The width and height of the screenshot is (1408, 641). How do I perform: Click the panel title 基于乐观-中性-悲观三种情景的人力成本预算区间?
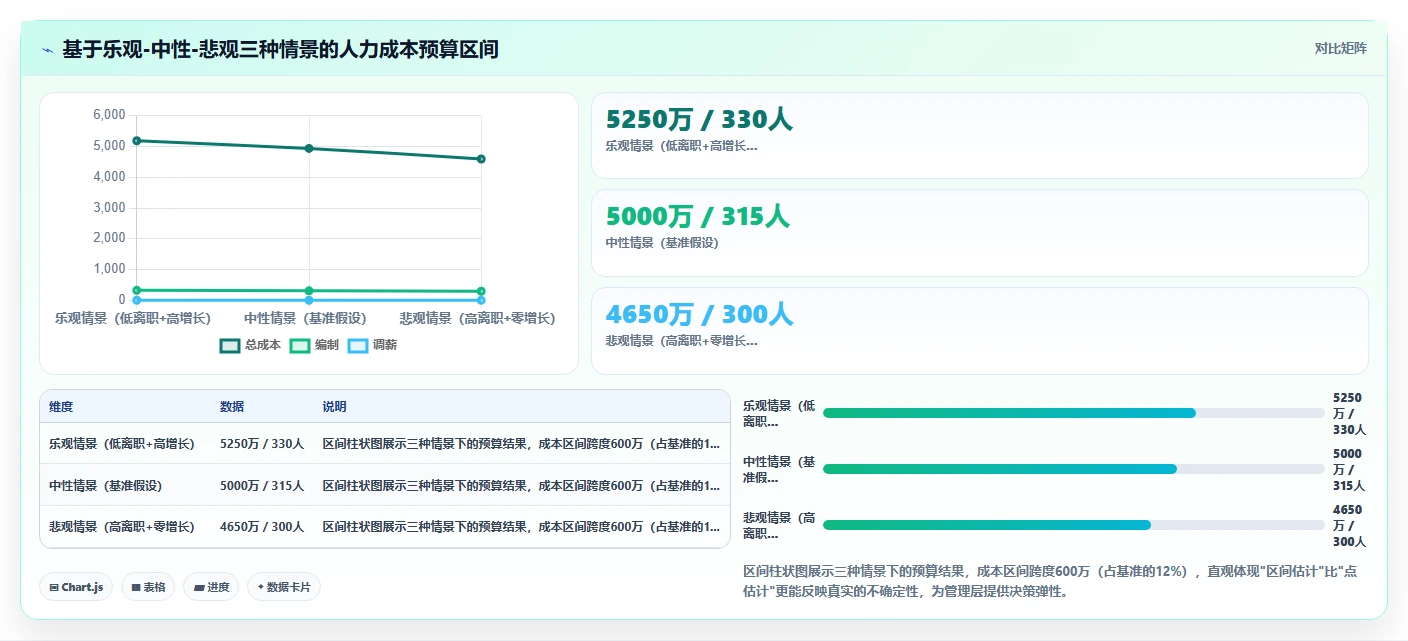[x=280, y=49]
